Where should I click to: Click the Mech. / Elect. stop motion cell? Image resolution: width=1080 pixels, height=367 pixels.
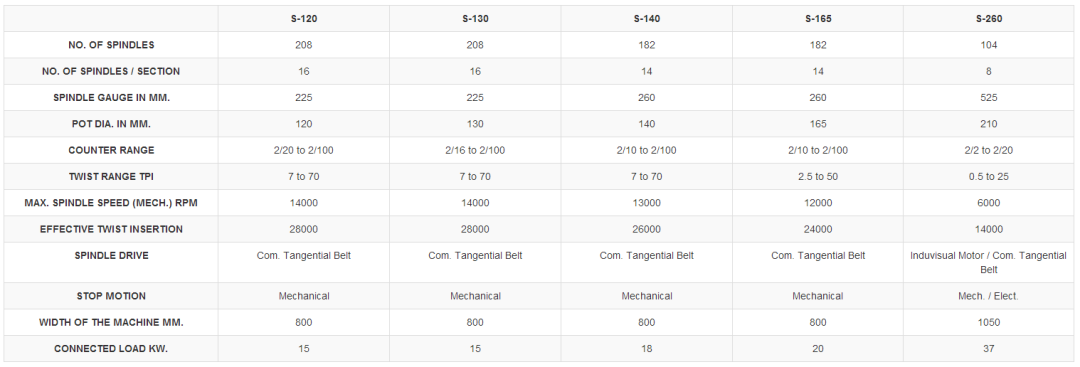point(988,296)
